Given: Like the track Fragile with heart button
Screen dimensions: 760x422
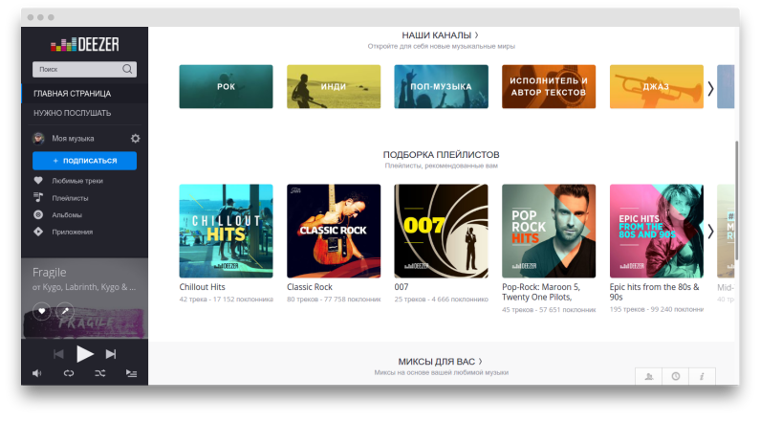Looking at the screenshot, I should tap(42, 311).
